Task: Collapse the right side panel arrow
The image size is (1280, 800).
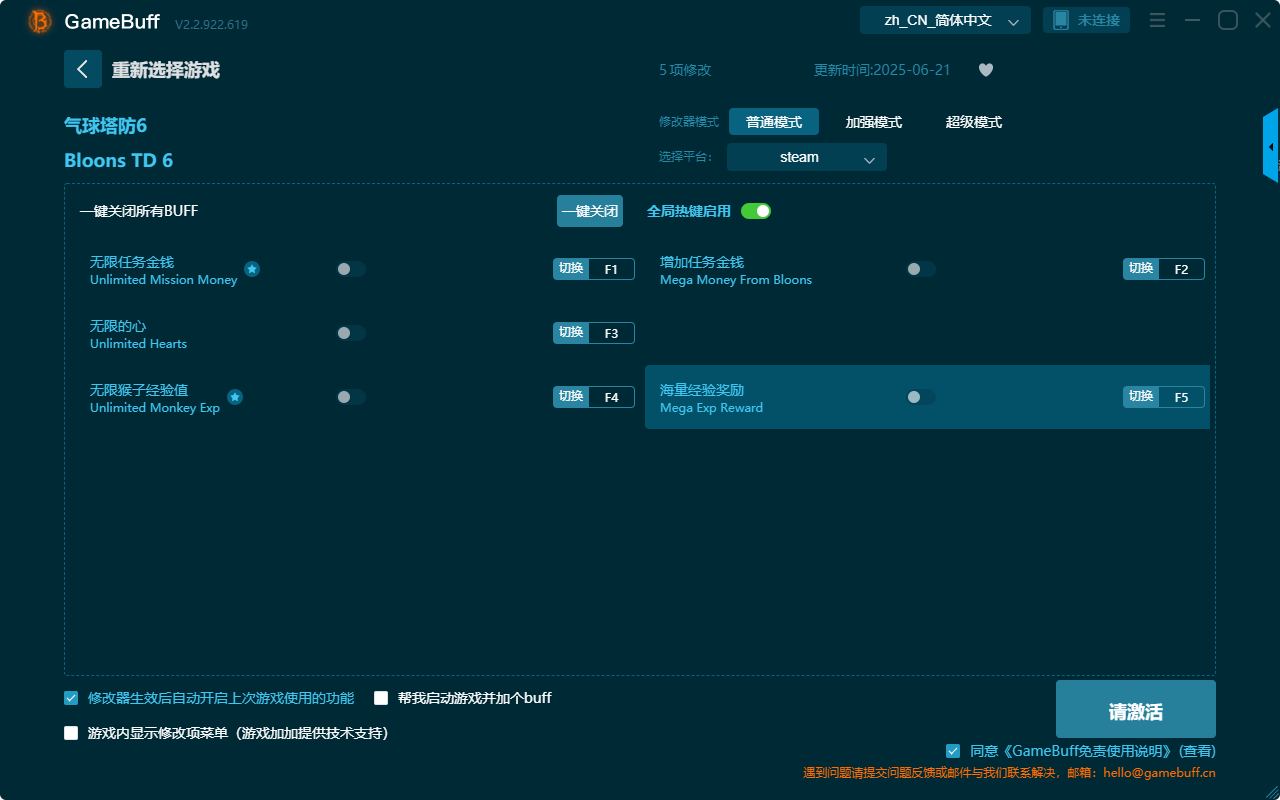Action: tap(1271, 145)
